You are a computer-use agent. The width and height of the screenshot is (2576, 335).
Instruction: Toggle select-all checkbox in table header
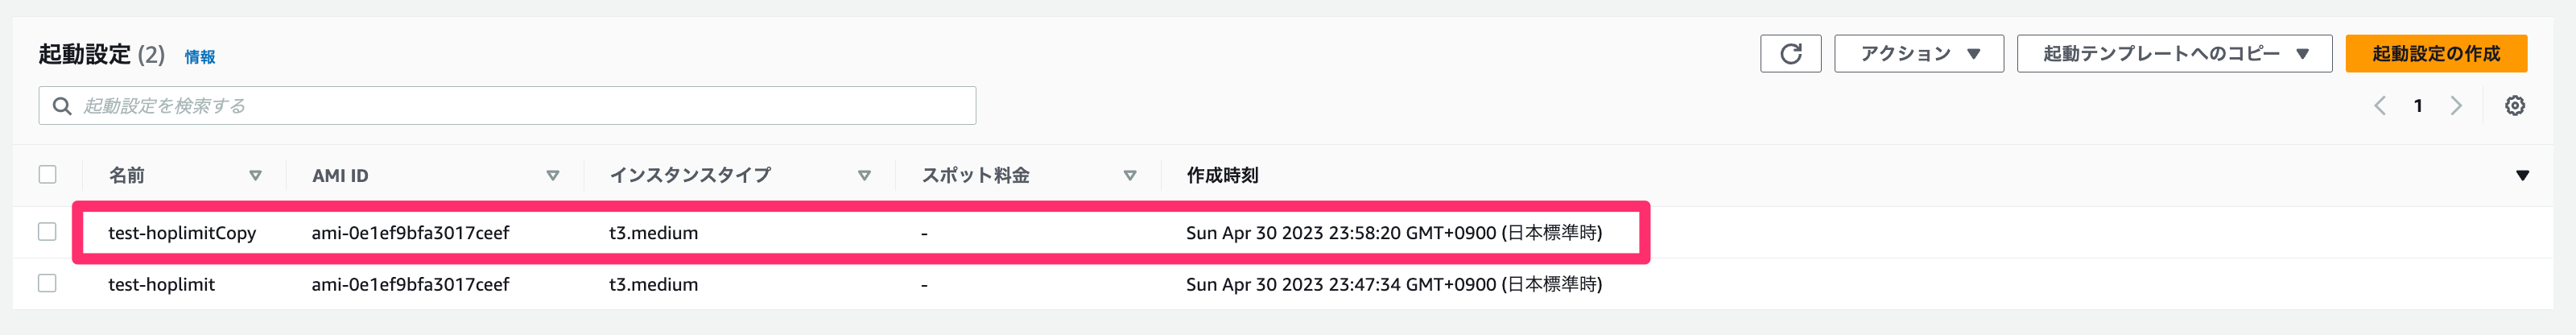pyautogui.click(x=47, y=175)
